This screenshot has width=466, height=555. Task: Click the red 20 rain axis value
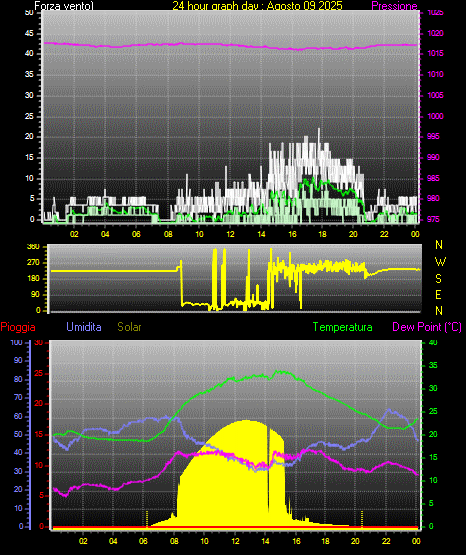(x=39, y=404)
